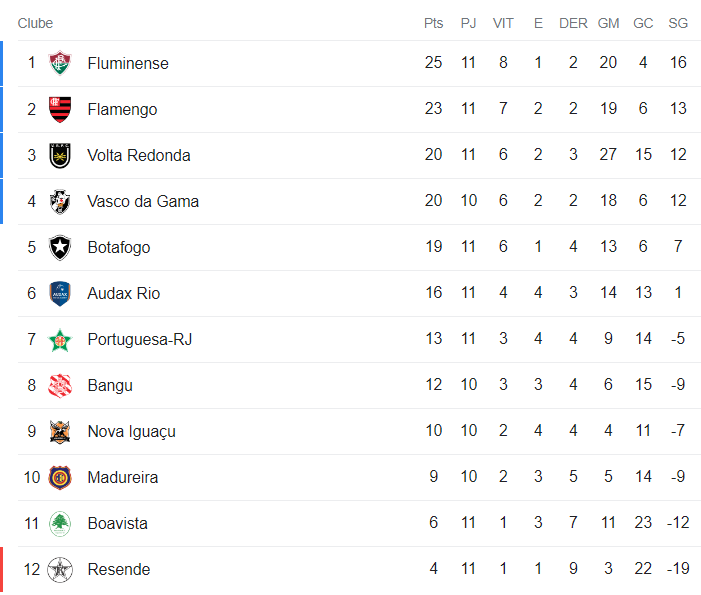Open the Fluminense team name link

pos(128,63)
